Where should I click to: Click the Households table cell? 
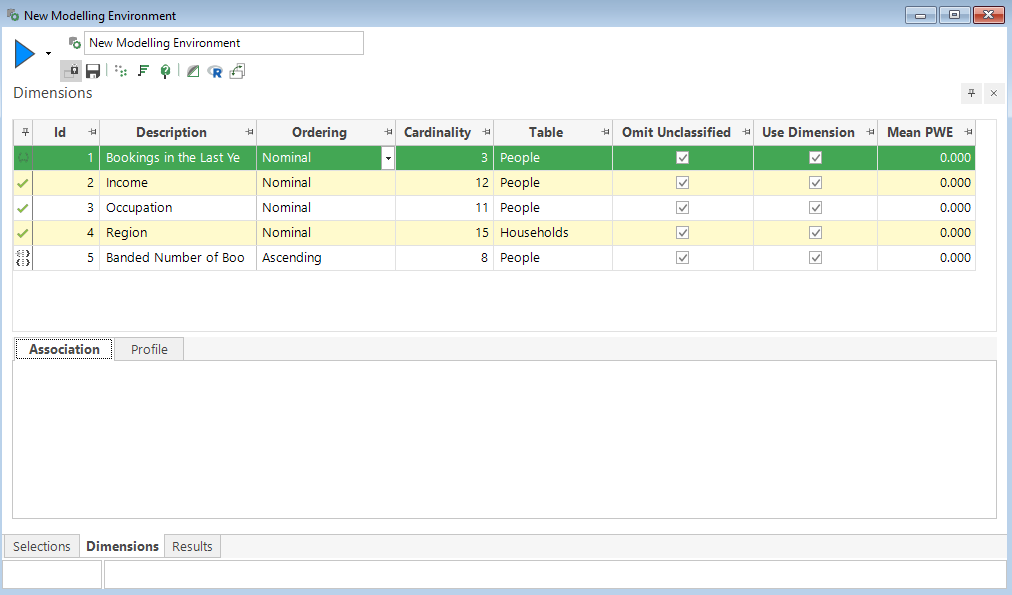[553, 232]
